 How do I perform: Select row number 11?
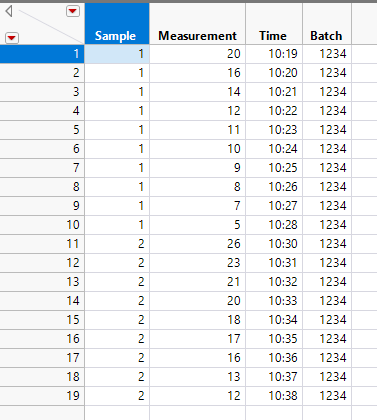42,244
